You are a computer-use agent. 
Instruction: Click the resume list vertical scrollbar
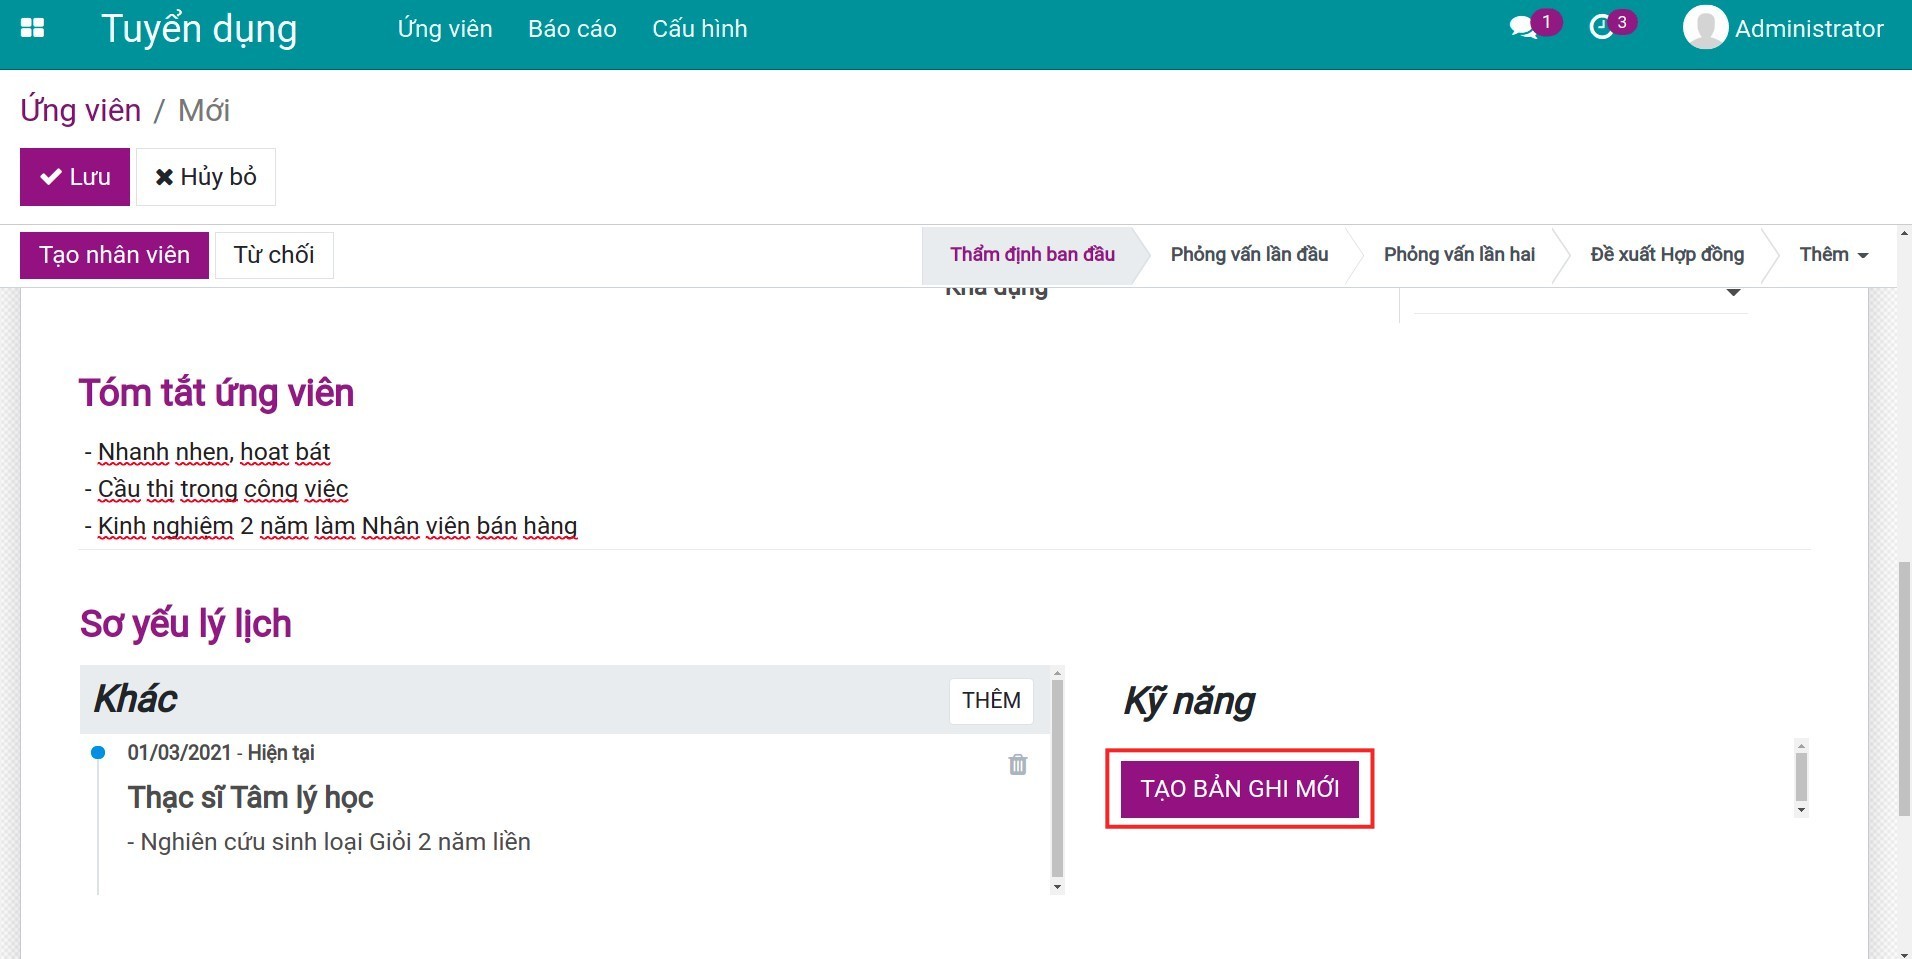1057,780
